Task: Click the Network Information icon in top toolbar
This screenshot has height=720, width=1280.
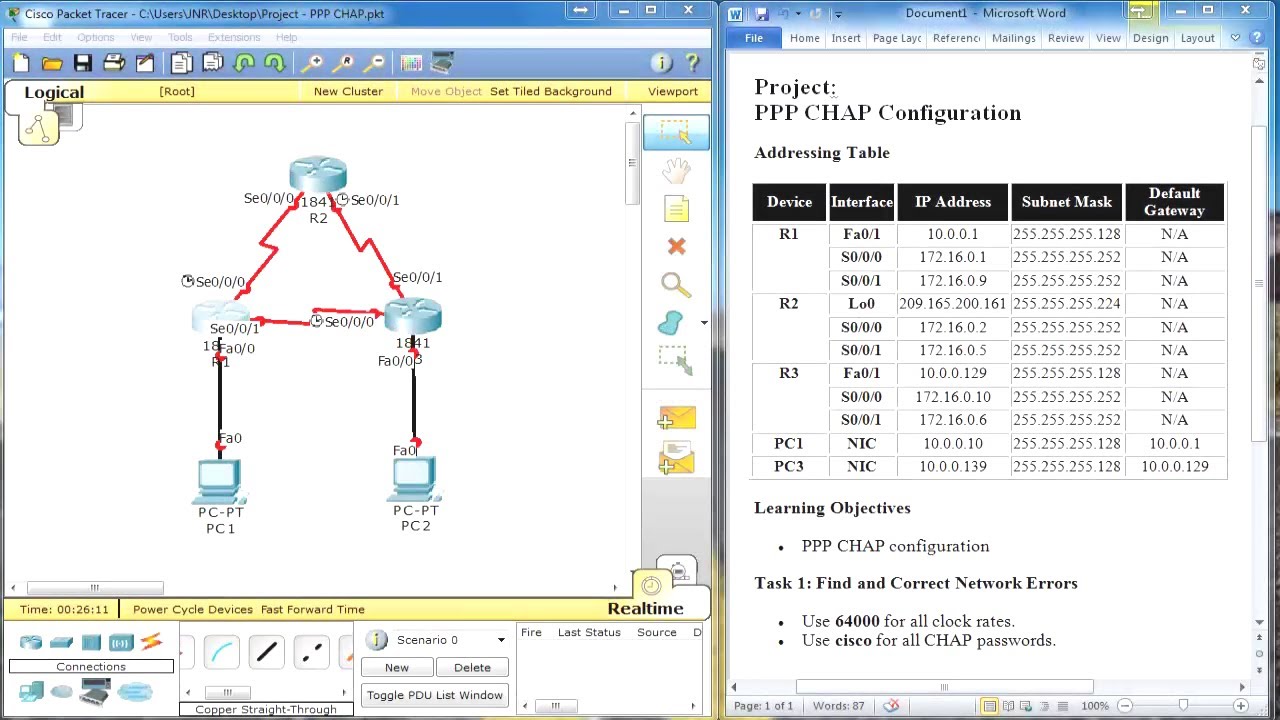Action: click(661, 63)
